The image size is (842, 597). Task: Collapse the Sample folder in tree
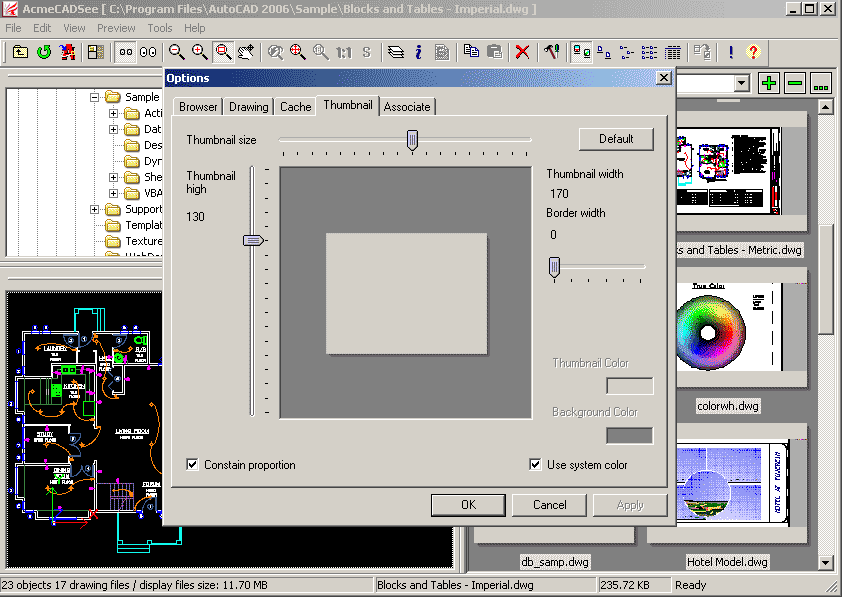(95, 97)
